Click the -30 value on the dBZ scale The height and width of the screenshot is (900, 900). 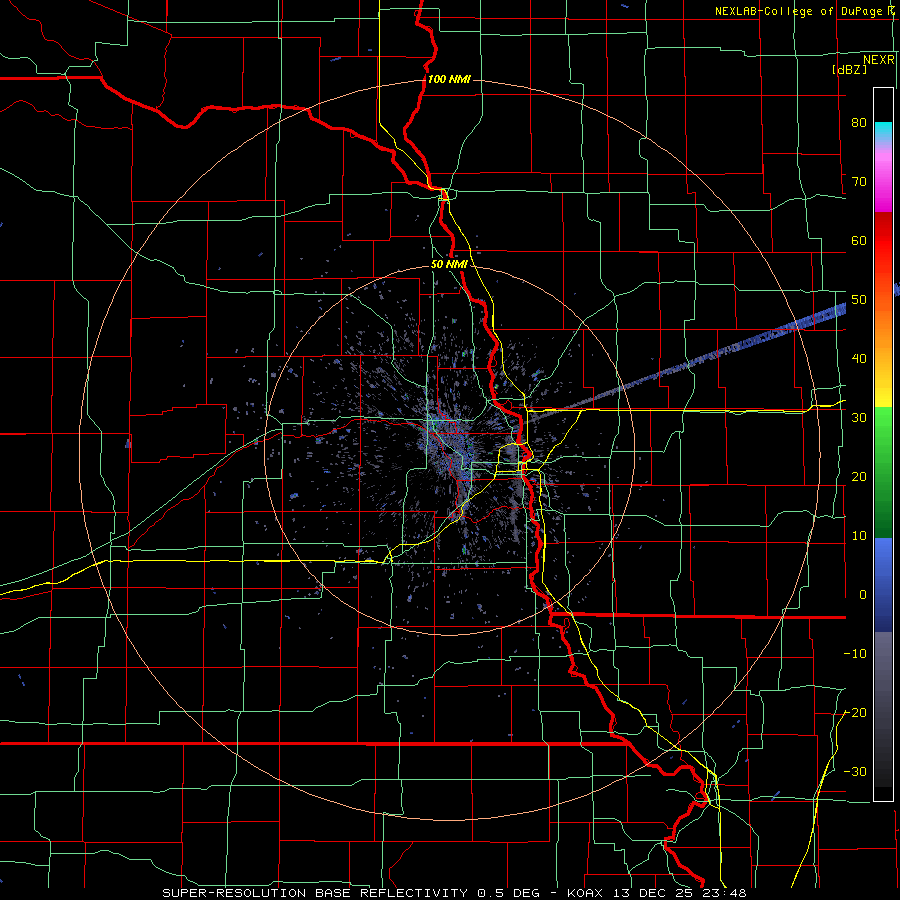pyautogui.click(x=855, y=771)
